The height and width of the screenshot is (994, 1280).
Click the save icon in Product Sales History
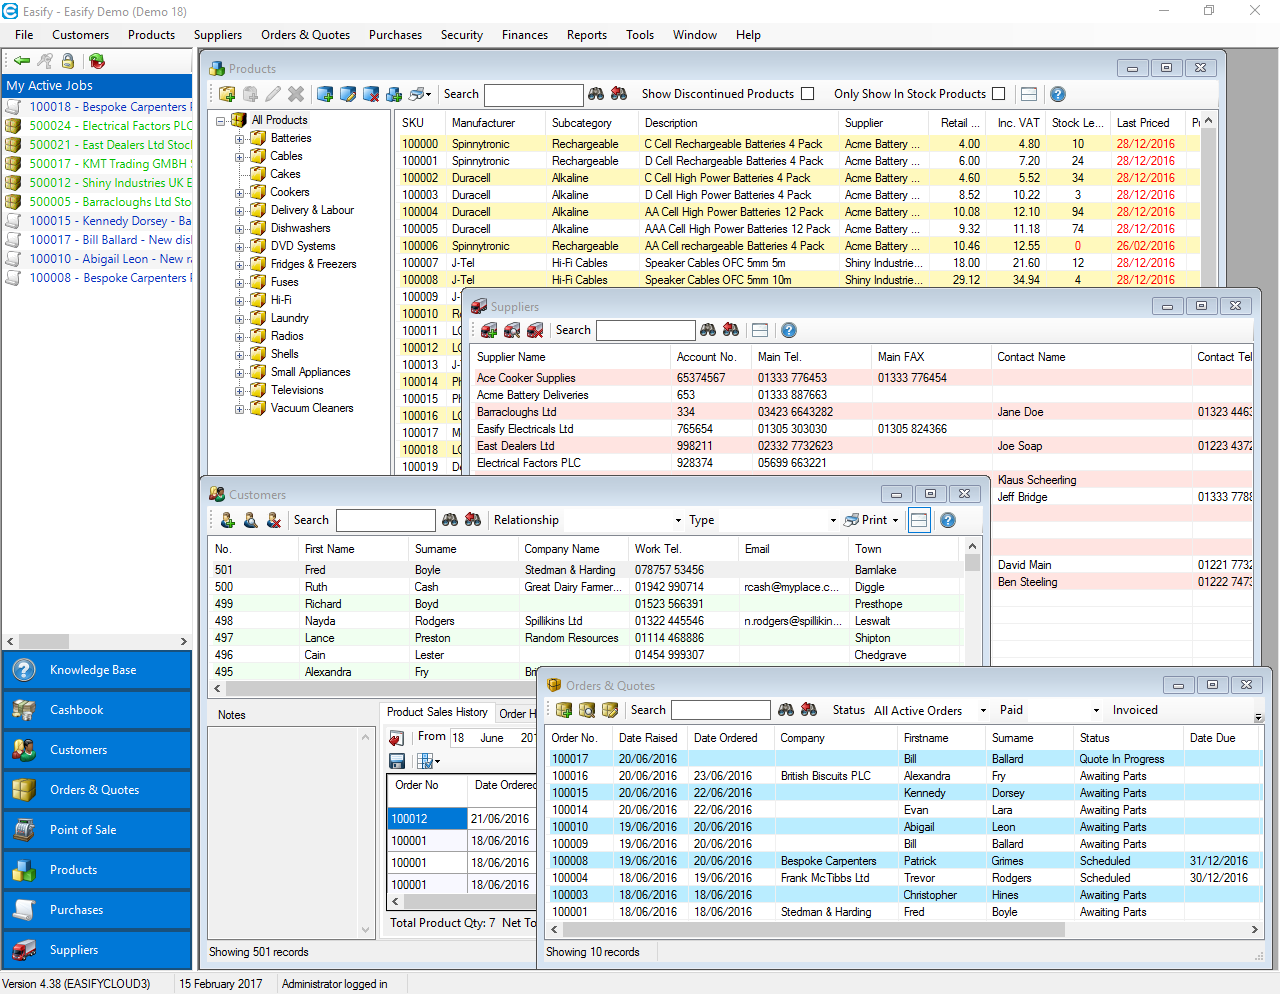coord(397,761)
